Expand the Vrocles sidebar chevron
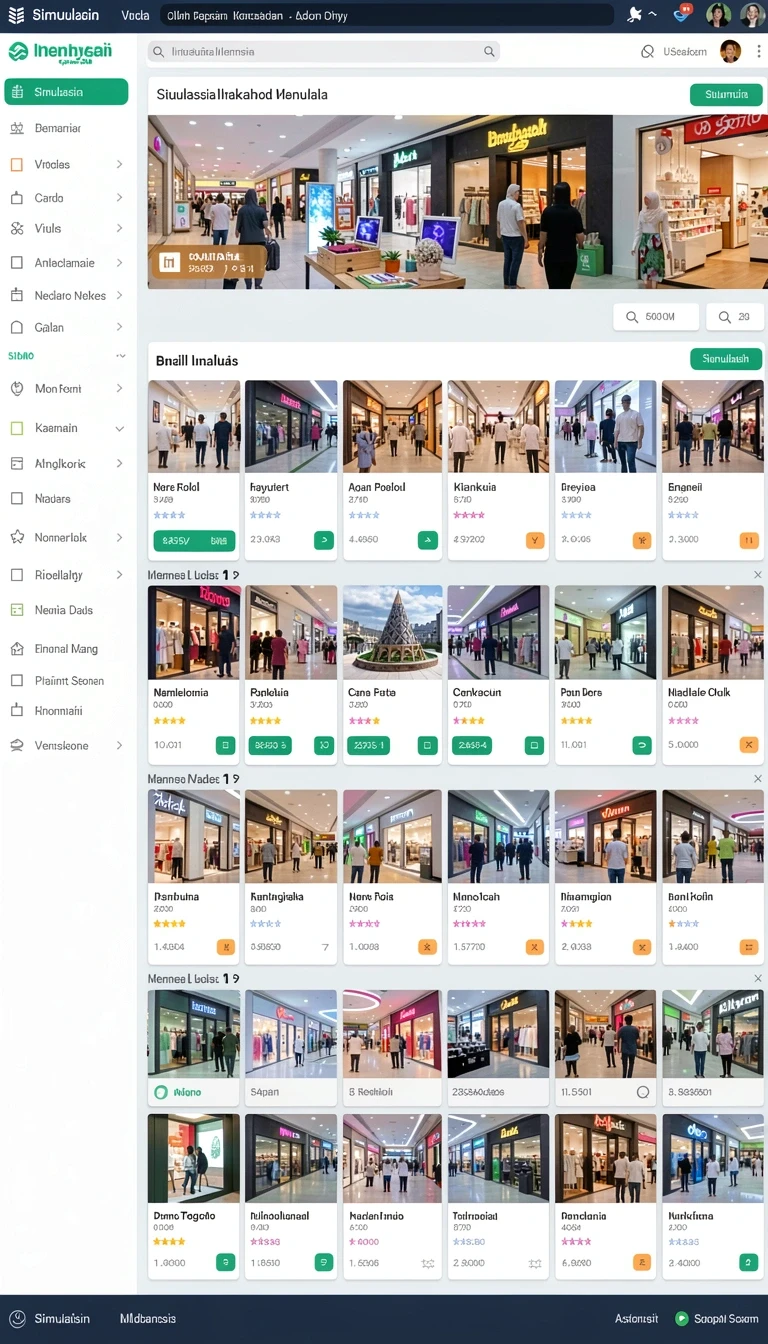The width and height of the screenshot is (768, 1344). click(120, 164)
